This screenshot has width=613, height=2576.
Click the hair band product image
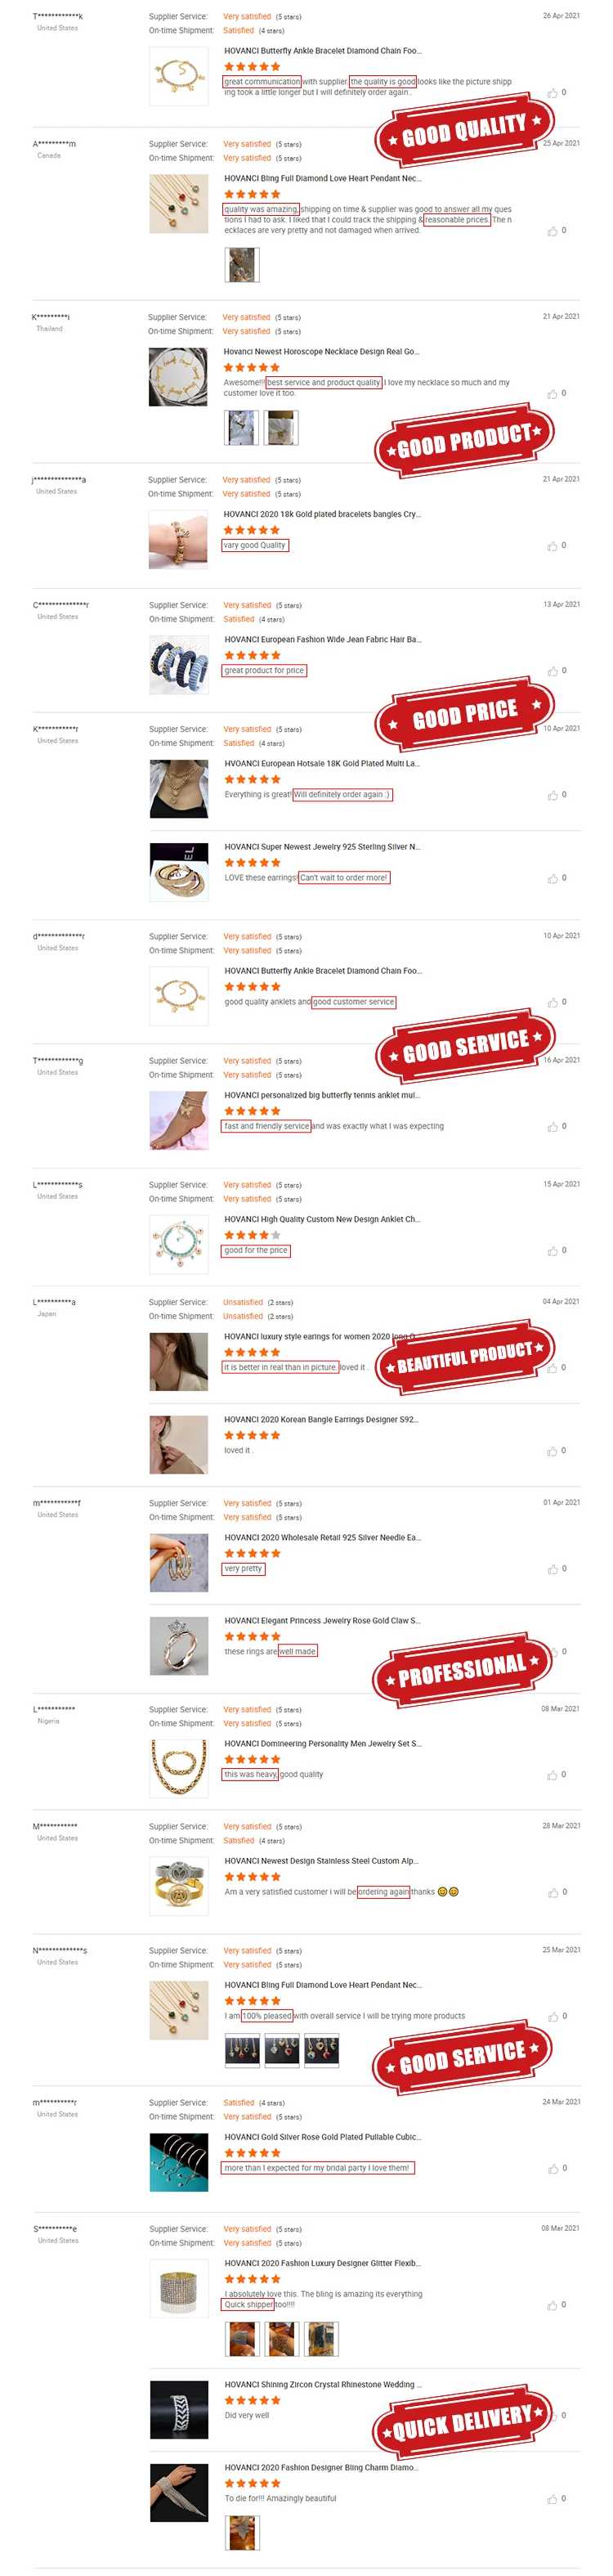[x=179, y=664]
